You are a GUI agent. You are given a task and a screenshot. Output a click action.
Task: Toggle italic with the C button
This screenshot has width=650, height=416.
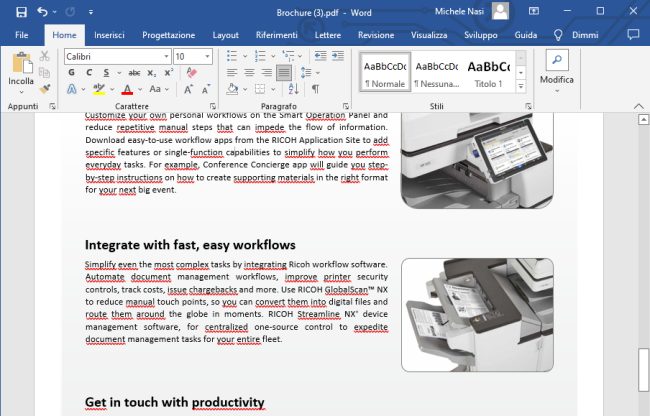tap(89, 73)
